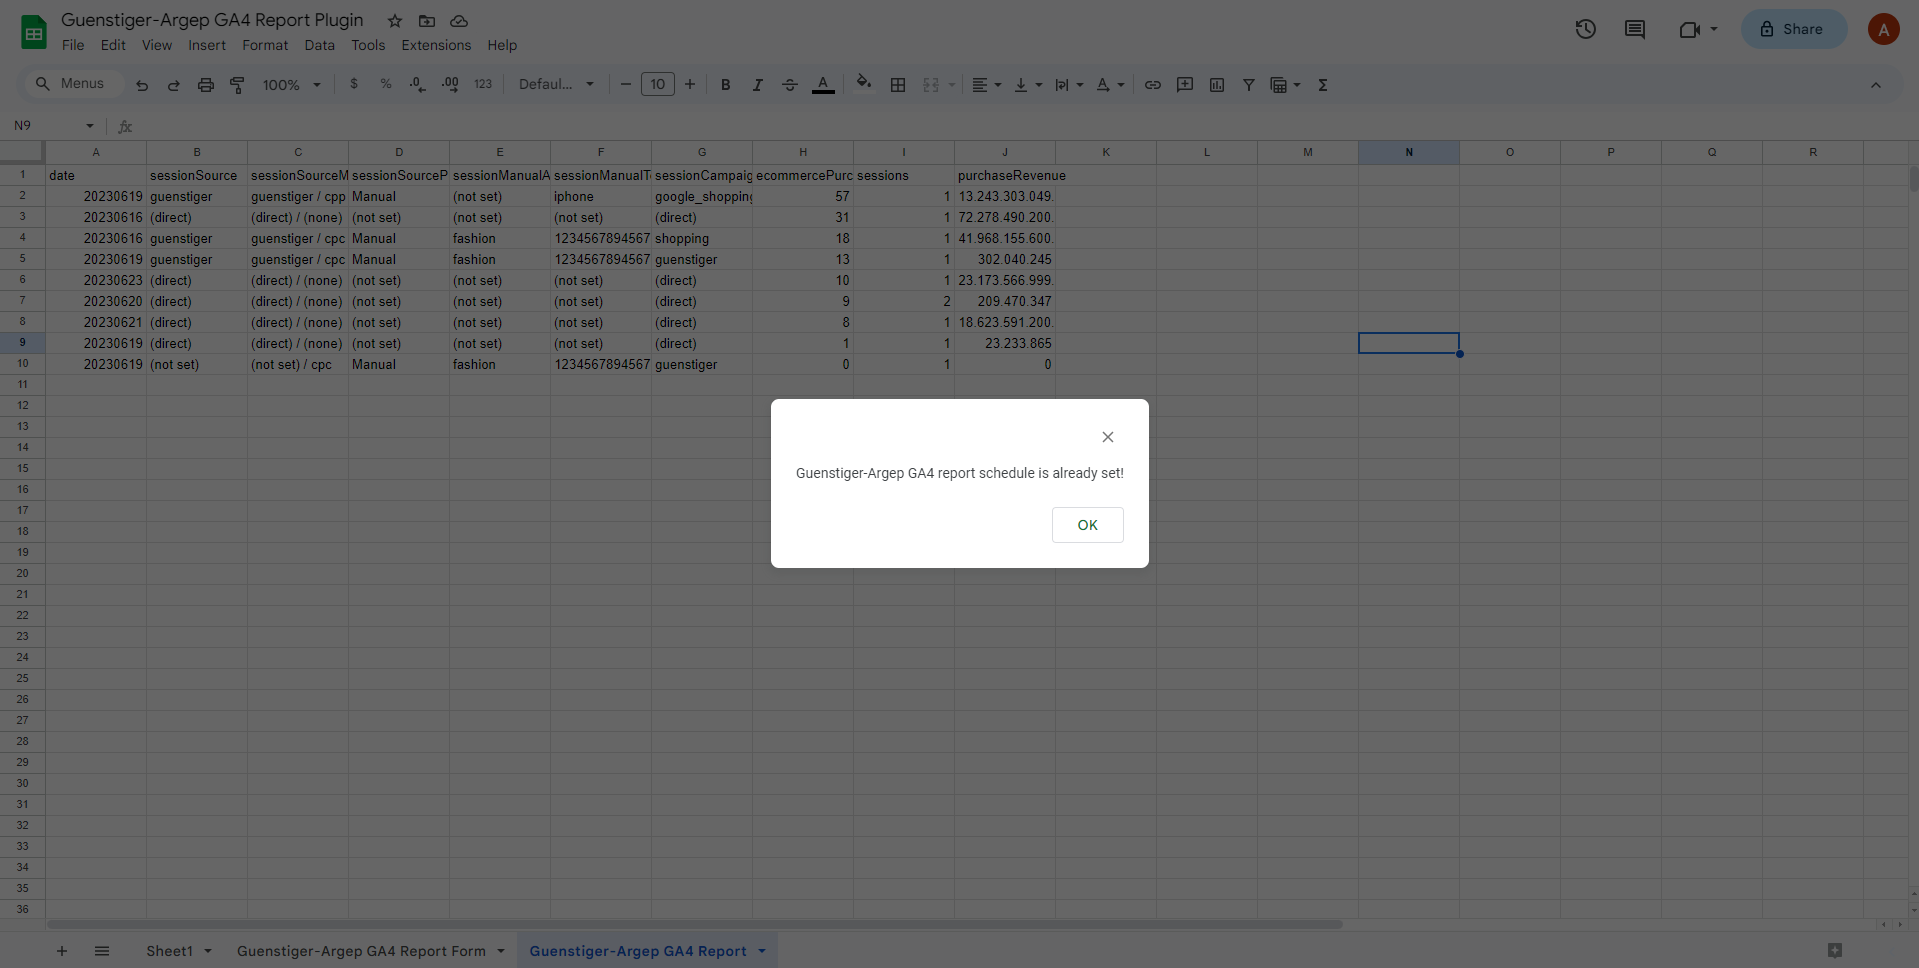Open the Format menu
1919x968 pixels.
265,45
